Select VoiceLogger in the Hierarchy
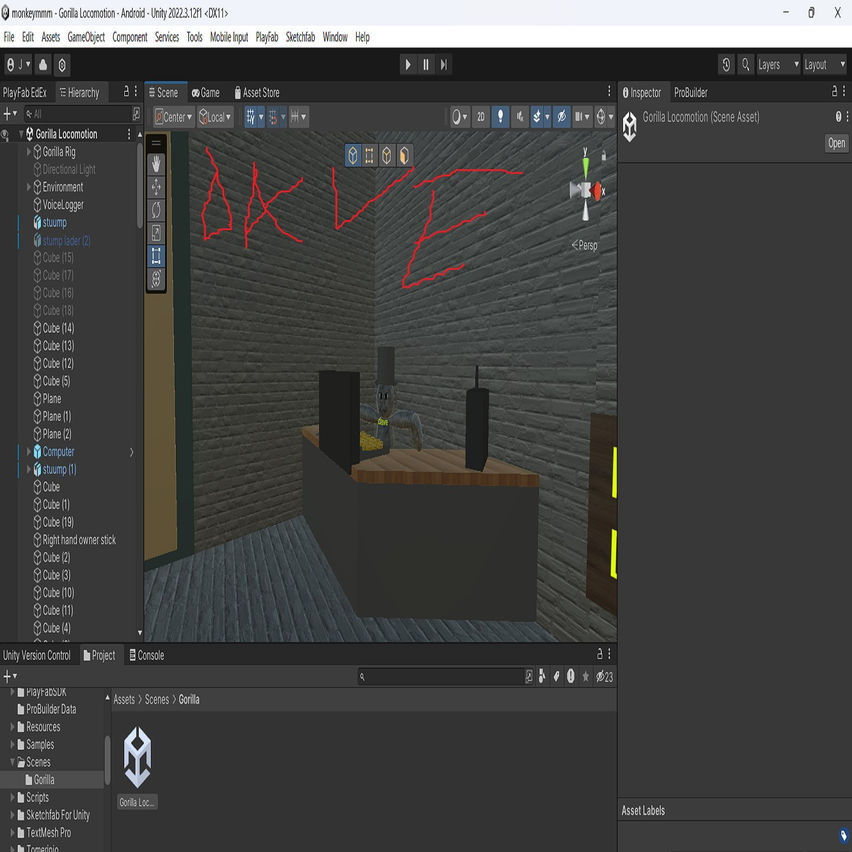The image size is (852, 852). 63,205
